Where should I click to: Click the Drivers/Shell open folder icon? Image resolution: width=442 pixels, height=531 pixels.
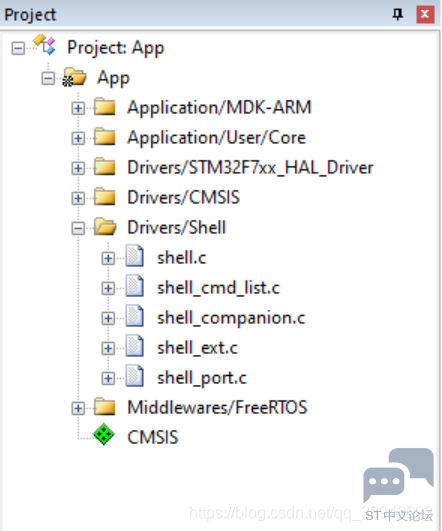pos(105,226)
